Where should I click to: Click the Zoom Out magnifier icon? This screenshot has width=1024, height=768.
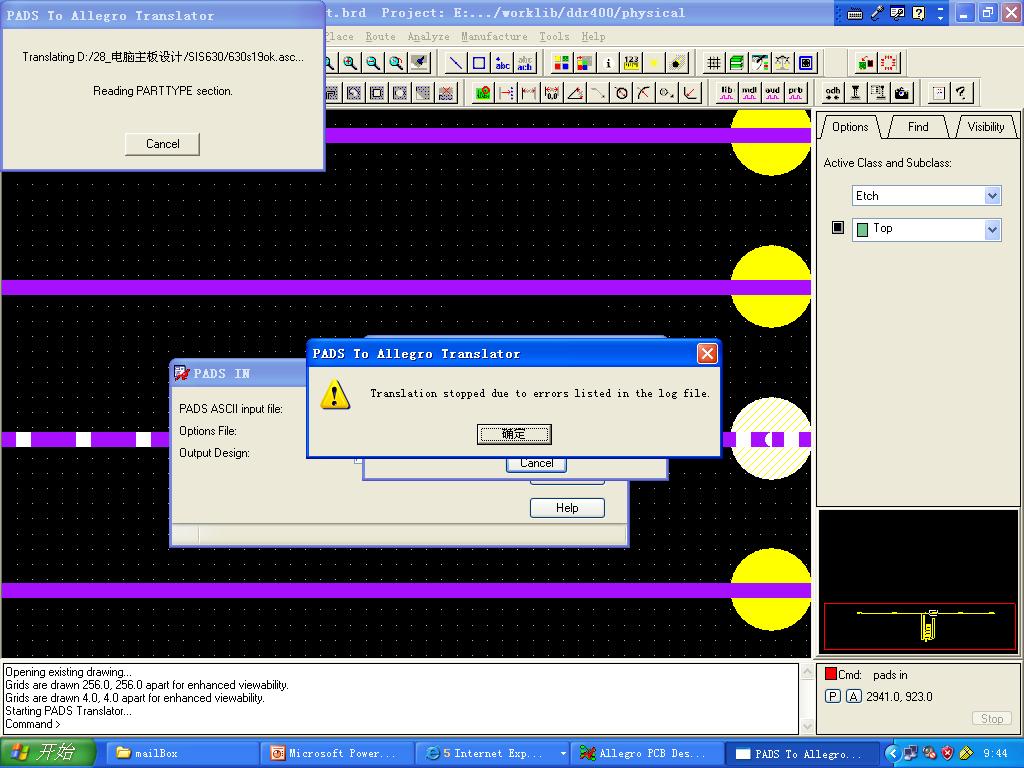point(373,63)
